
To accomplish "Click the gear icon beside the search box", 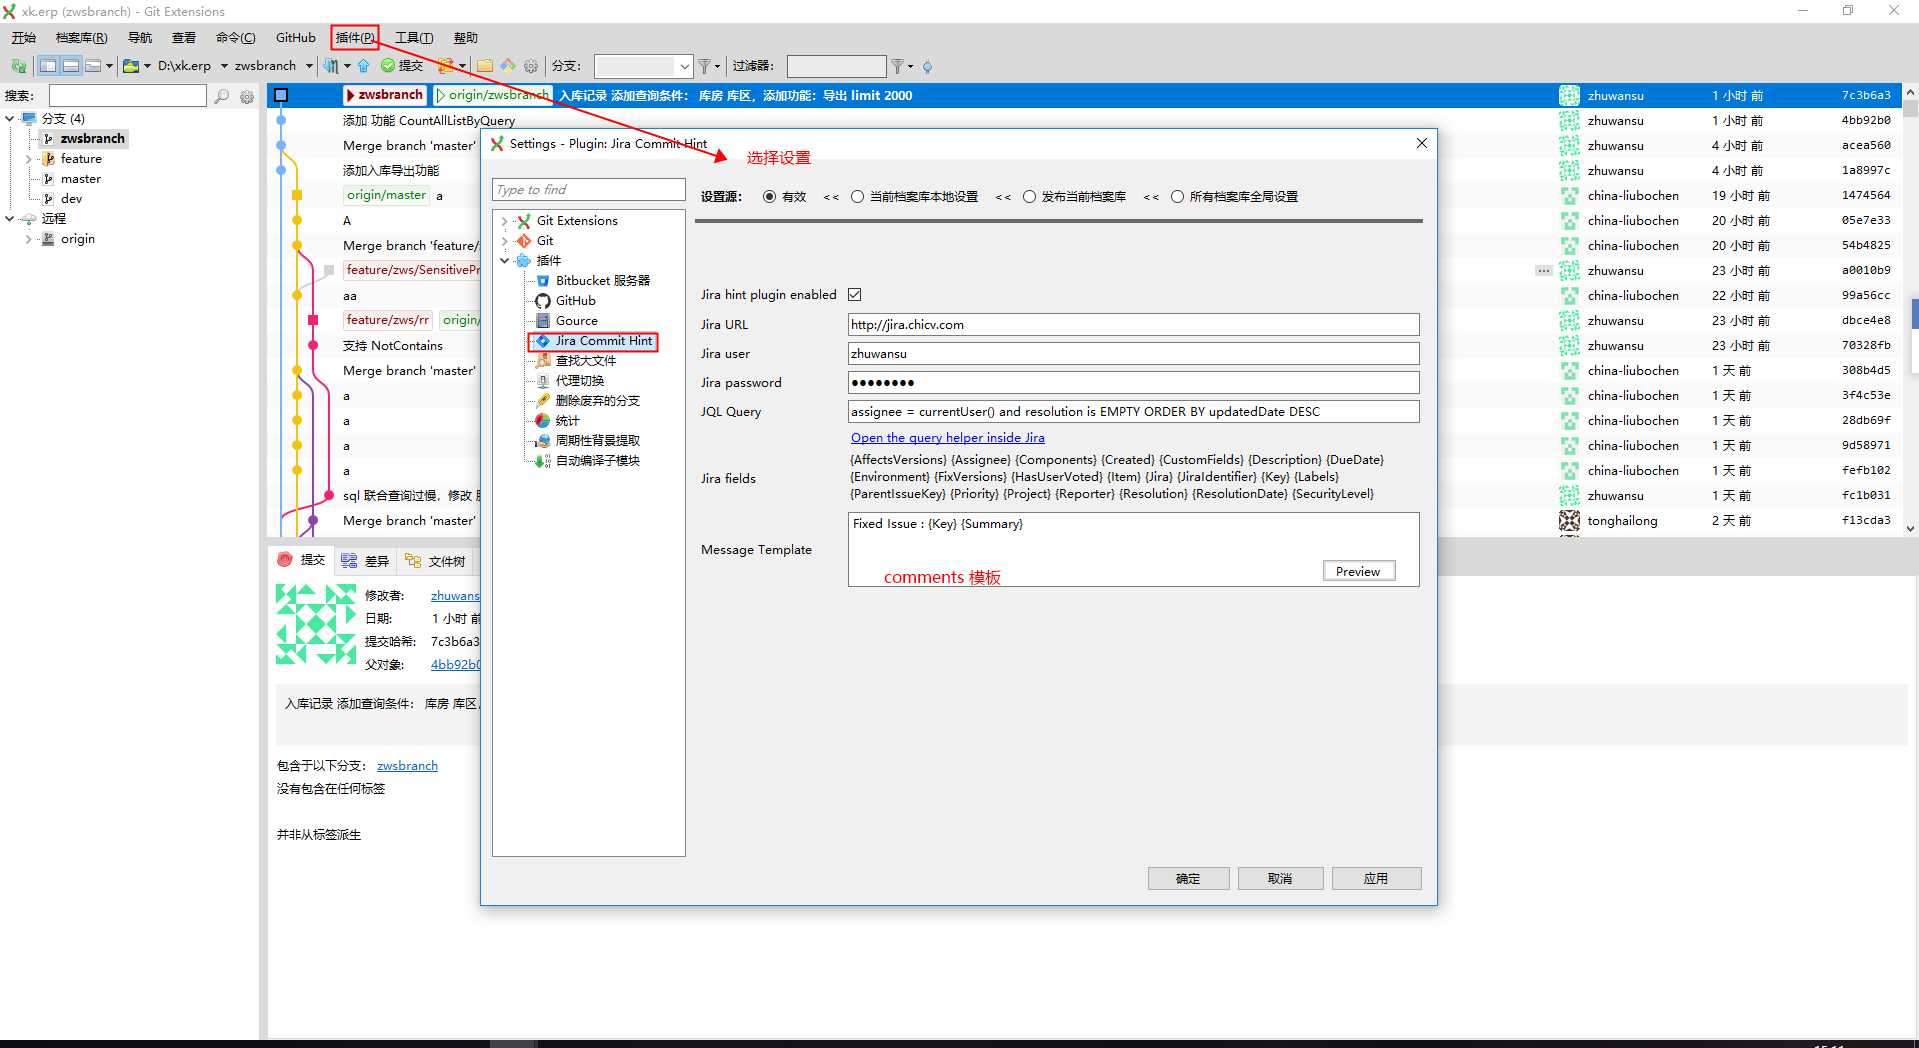I will [247, 97].
